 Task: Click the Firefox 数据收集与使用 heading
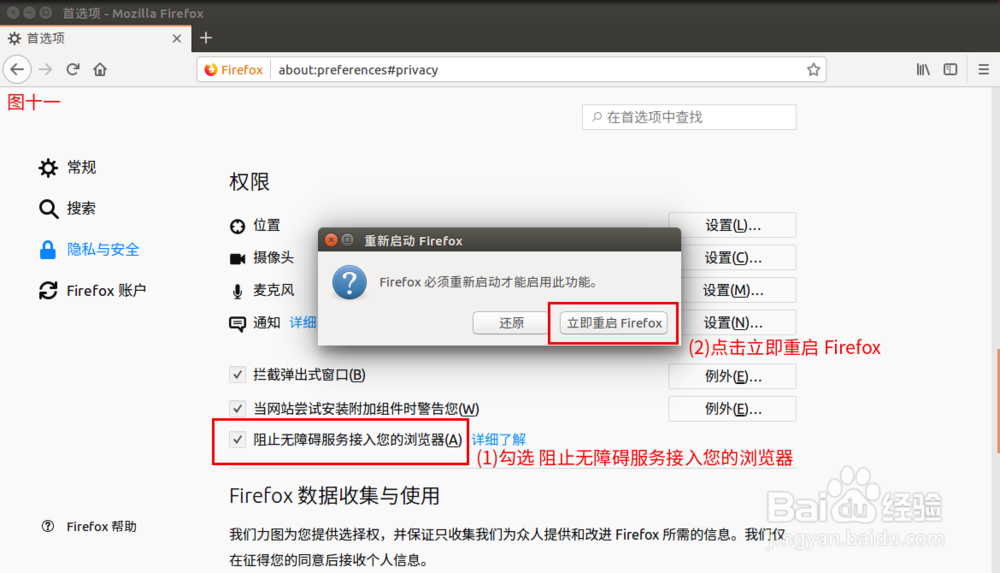pos(334,496)
